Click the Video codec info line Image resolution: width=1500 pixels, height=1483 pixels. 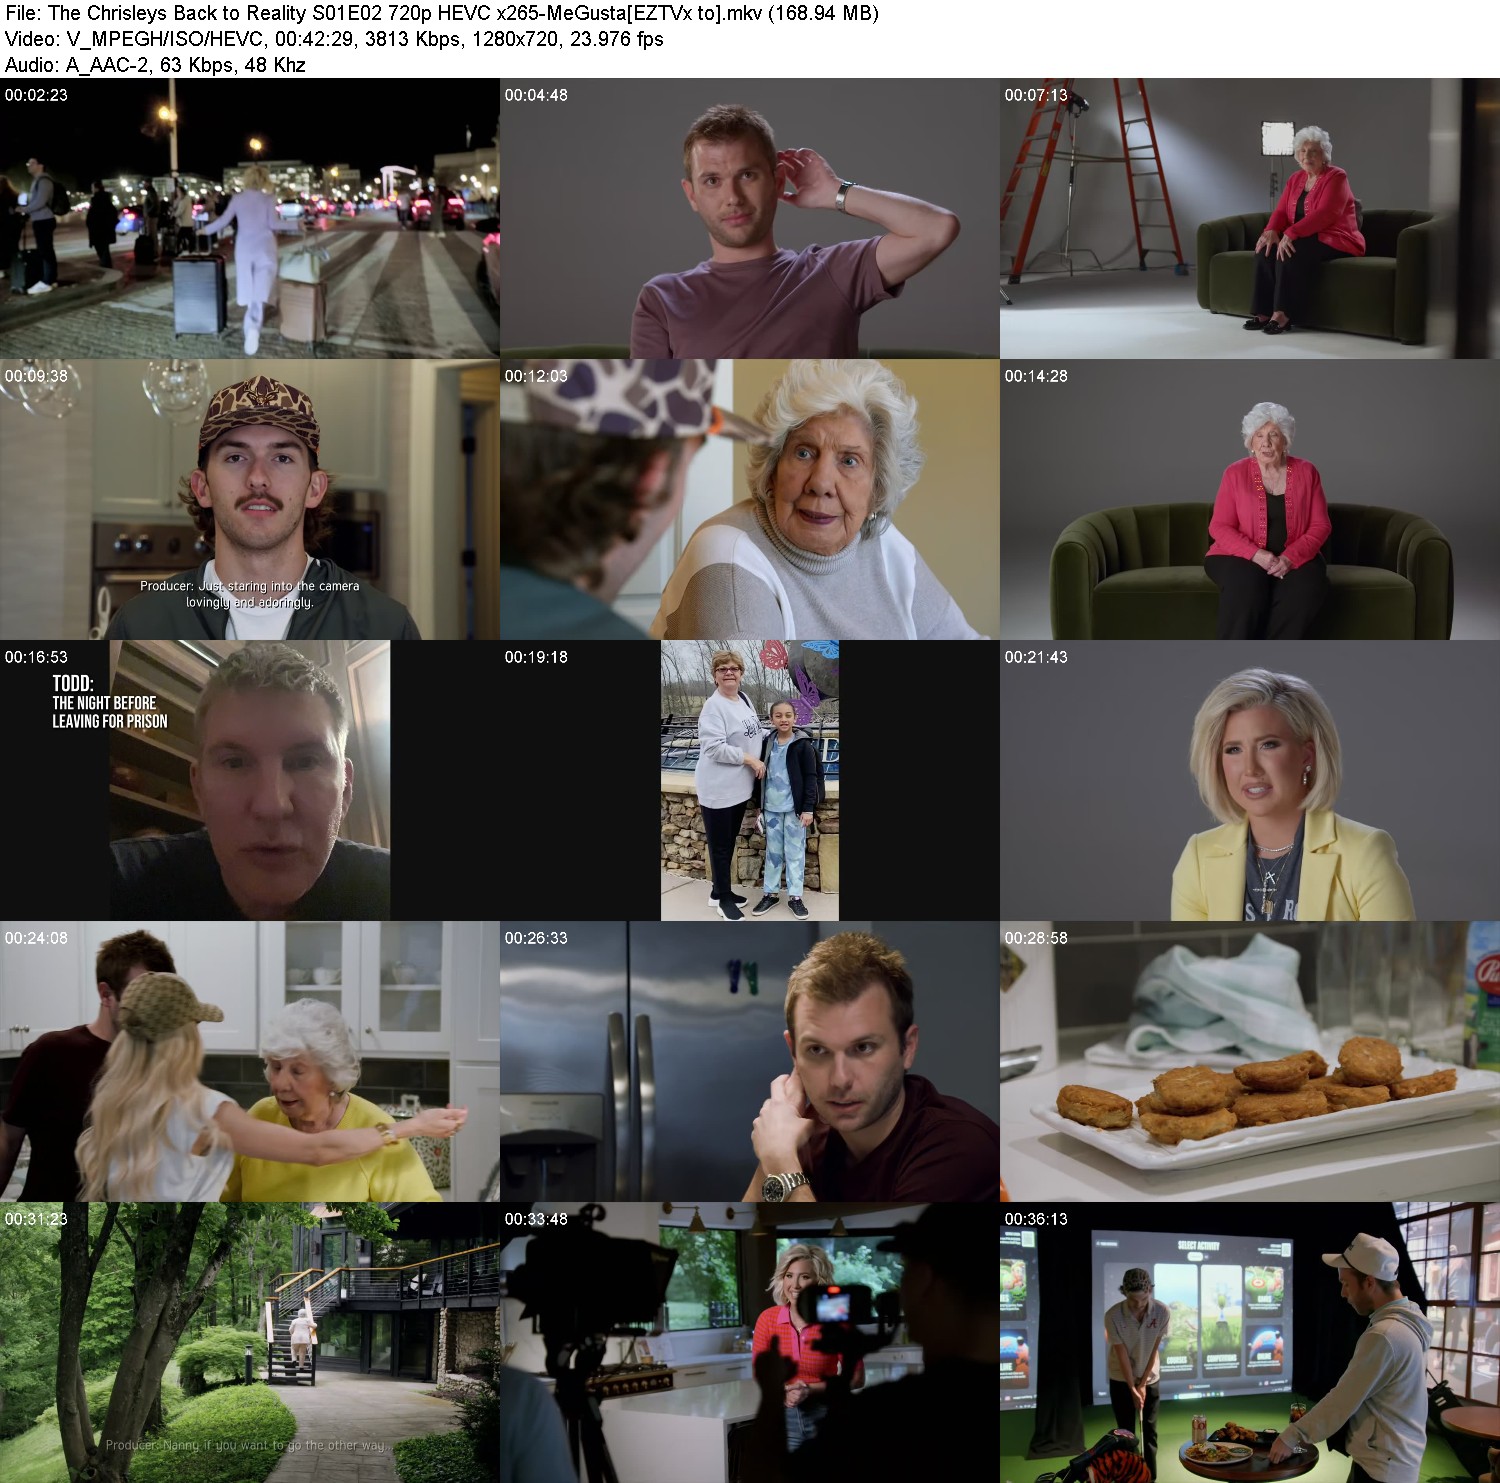[x=334, y=39]
